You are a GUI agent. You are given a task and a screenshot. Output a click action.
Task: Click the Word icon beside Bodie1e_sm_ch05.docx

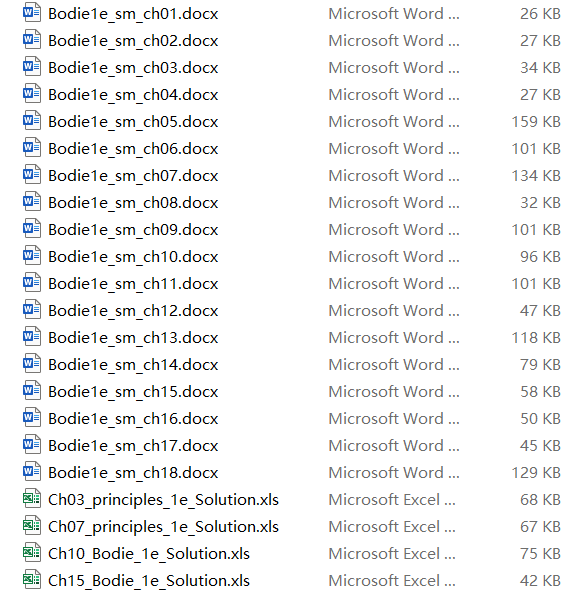coord(32,121)
